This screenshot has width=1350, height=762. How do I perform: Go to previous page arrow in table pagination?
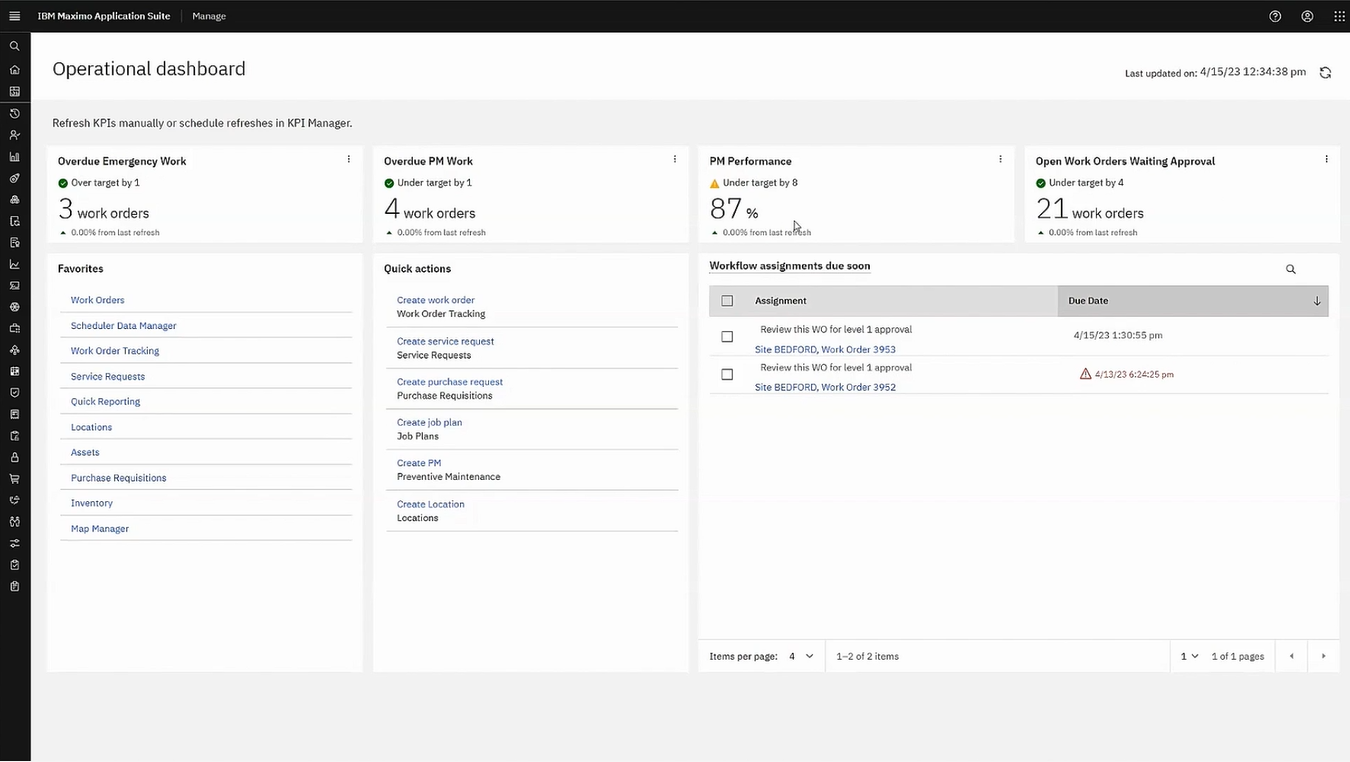[1291, 656]
